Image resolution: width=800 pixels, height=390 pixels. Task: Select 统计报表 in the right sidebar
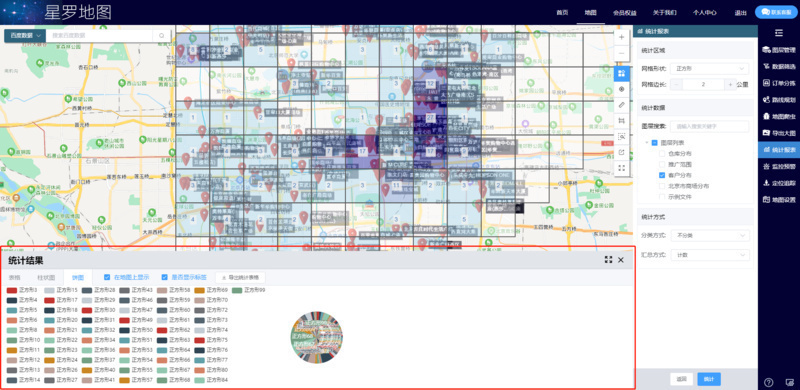click(779, 150)
